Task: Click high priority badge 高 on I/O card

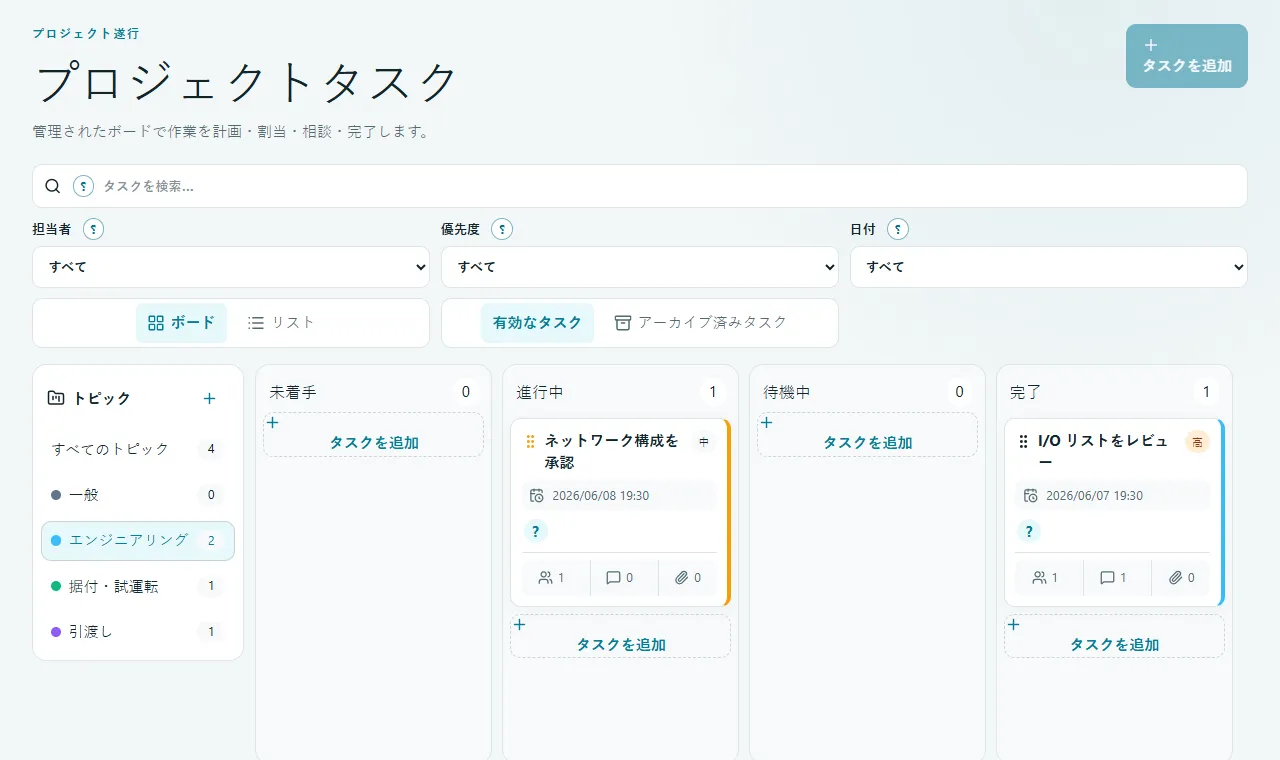Action: (x=1197, y=441)
